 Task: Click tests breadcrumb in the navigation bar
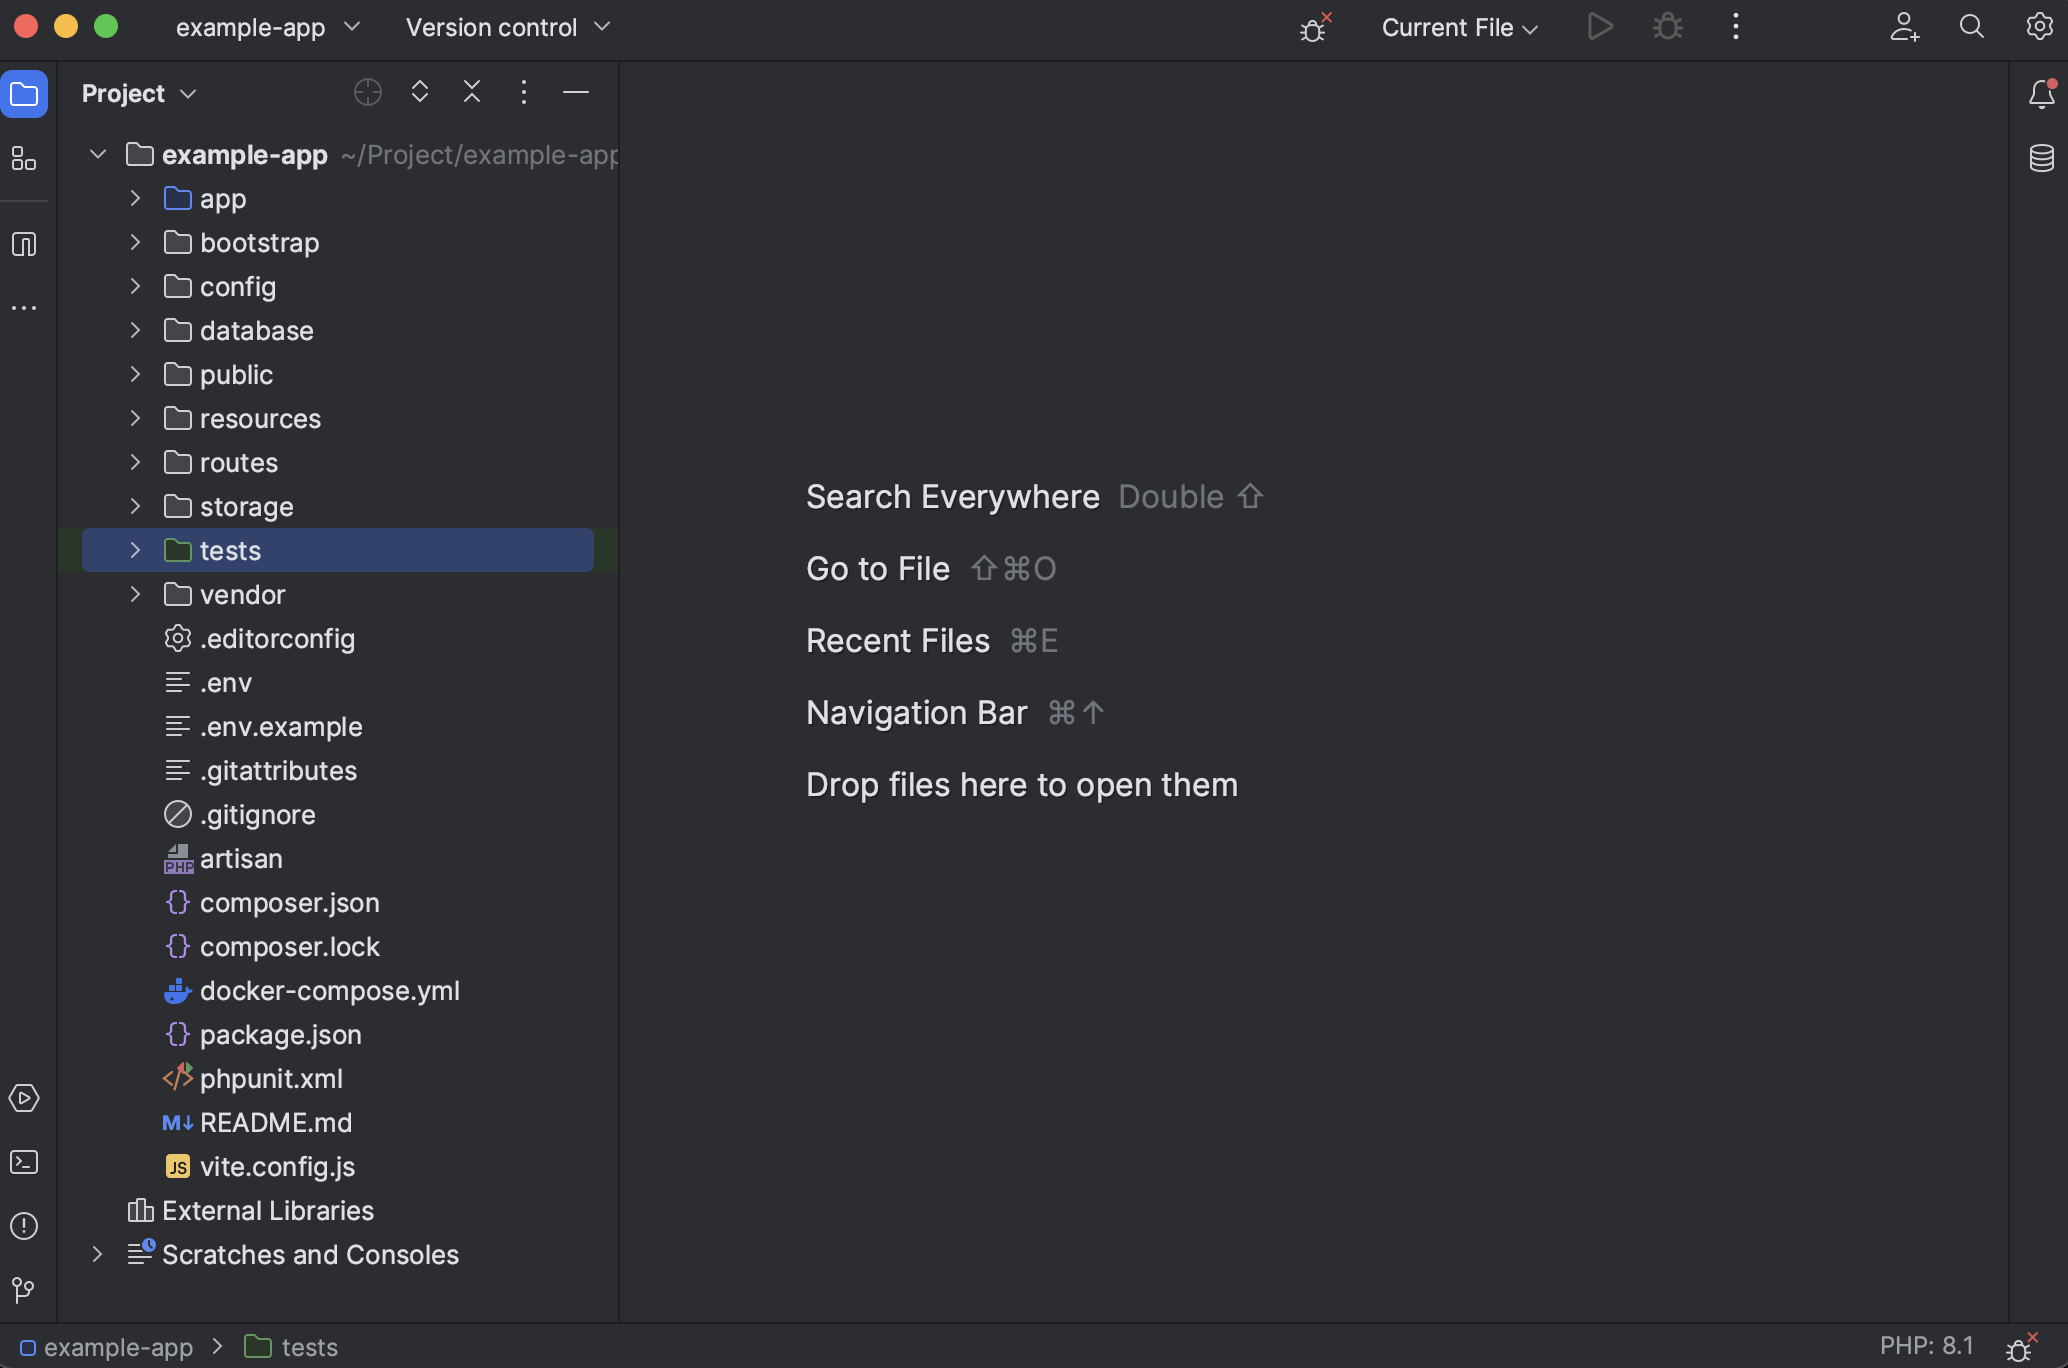(x=308, y=1347)
